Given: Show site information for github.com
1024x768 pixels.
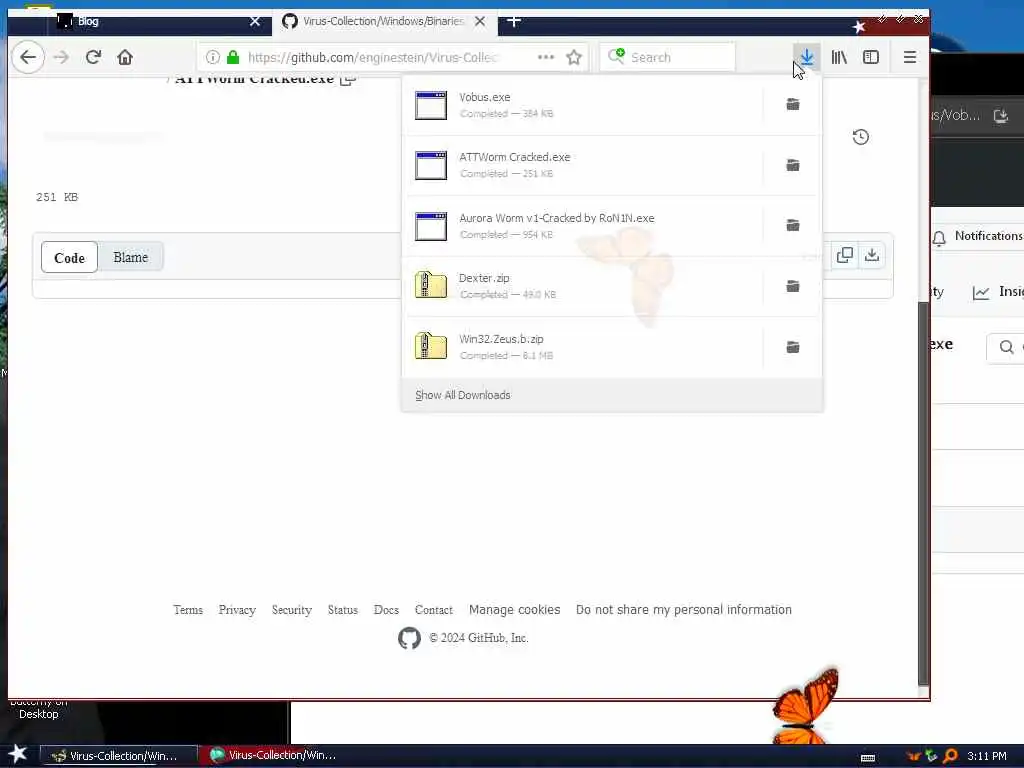Looking at the screenshot, I should tap(213, 57).
